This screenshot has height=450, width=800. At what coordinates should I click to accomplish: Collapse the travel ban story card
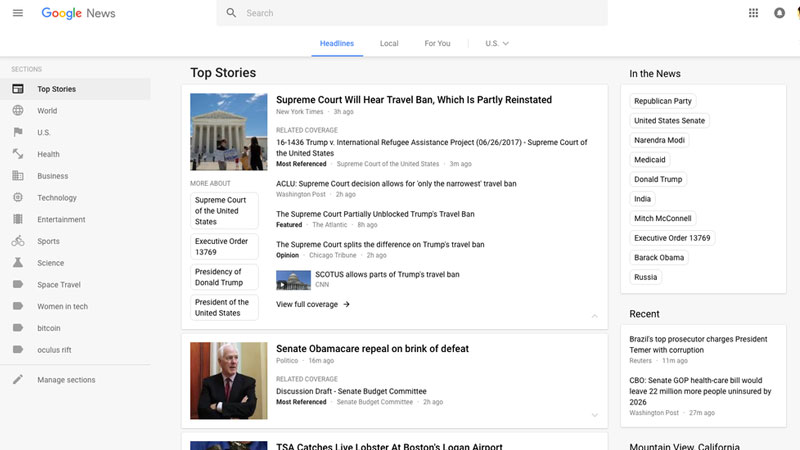point(594,316)
